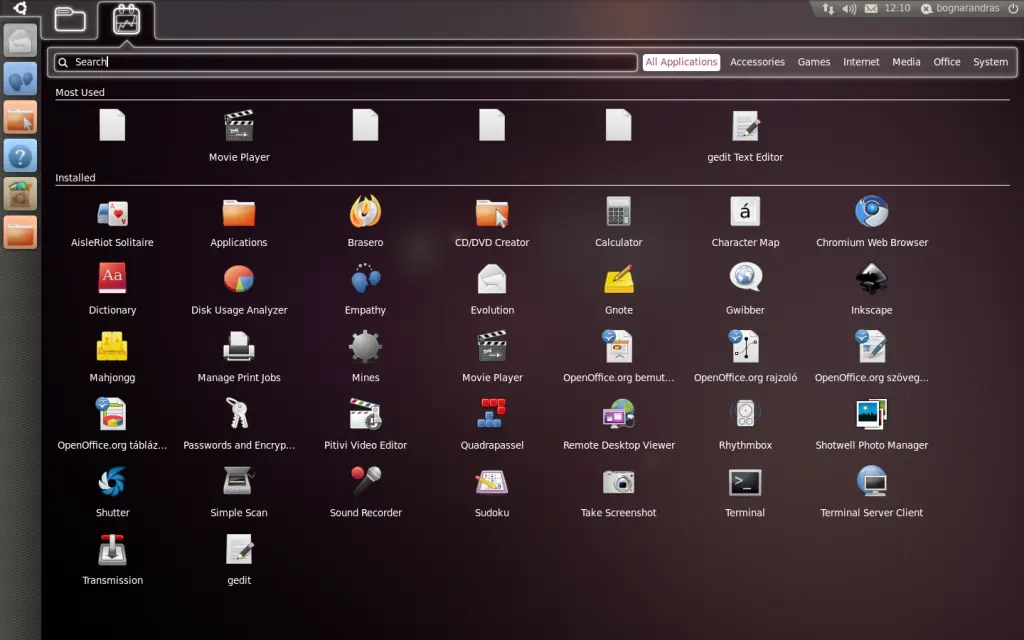1024x640 pixels.
Task: Filter by Media category
Action: 906,62
